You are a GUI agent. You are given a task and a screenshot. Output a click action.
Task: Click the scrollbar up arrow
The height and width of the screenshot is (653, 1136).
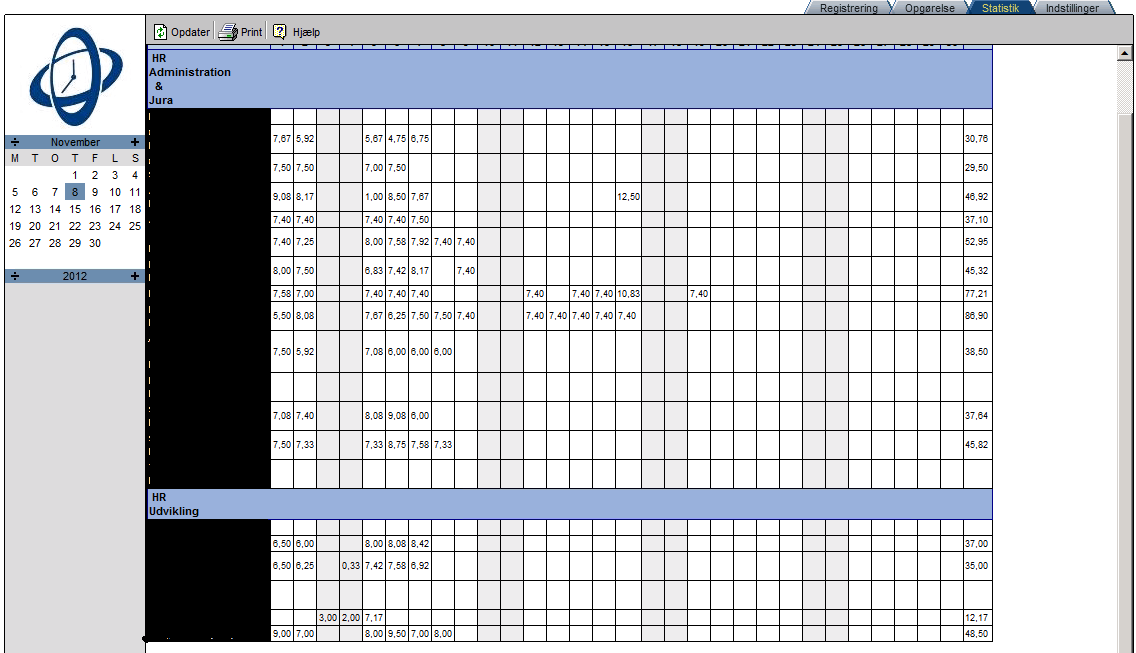pyautogui.click(x=1124, y=52)
